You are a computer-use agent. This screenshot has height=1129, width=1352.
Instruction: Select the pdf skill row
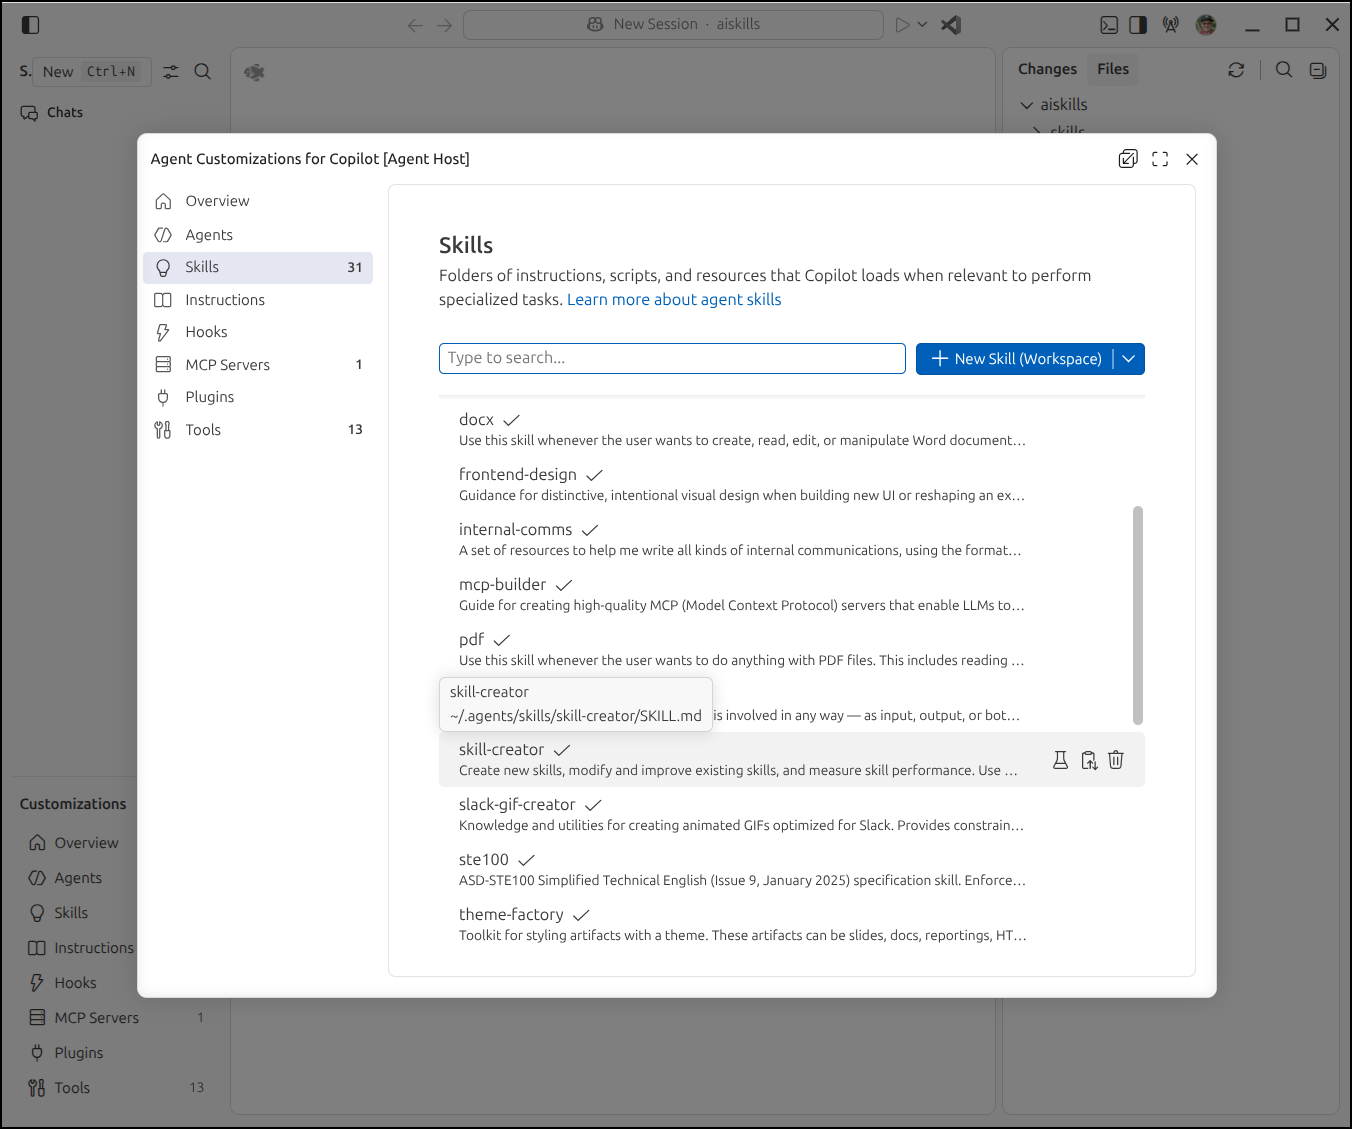[791, 649]
